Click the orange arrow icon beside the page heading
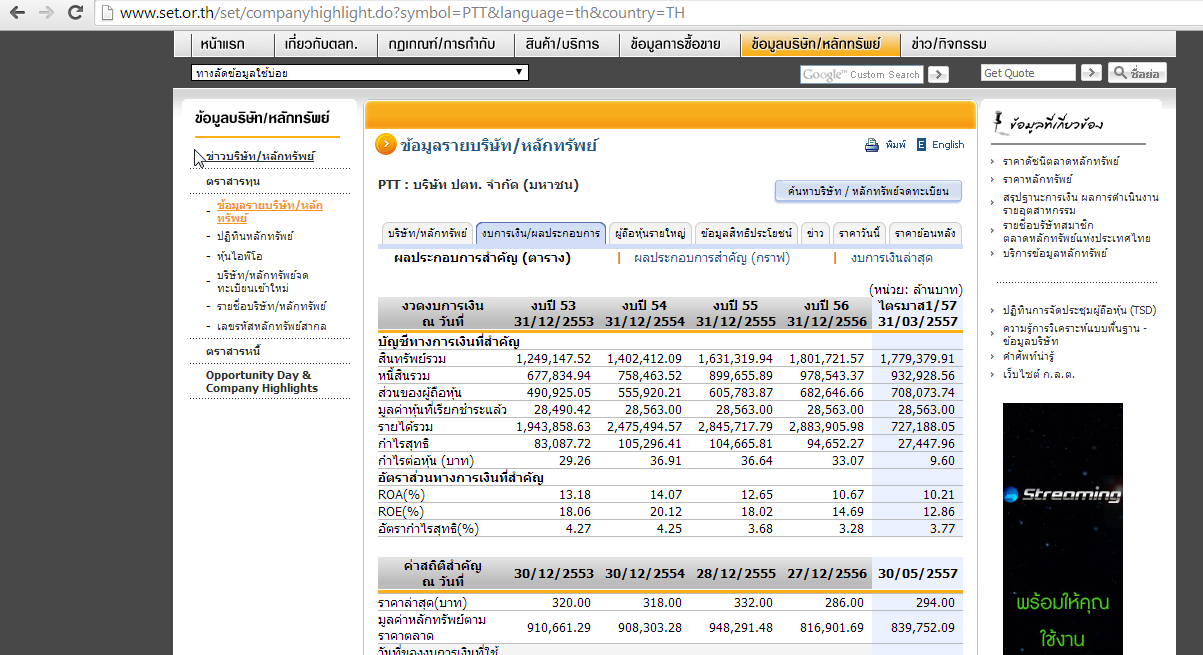1203x655 pixels. coord(385,145)
